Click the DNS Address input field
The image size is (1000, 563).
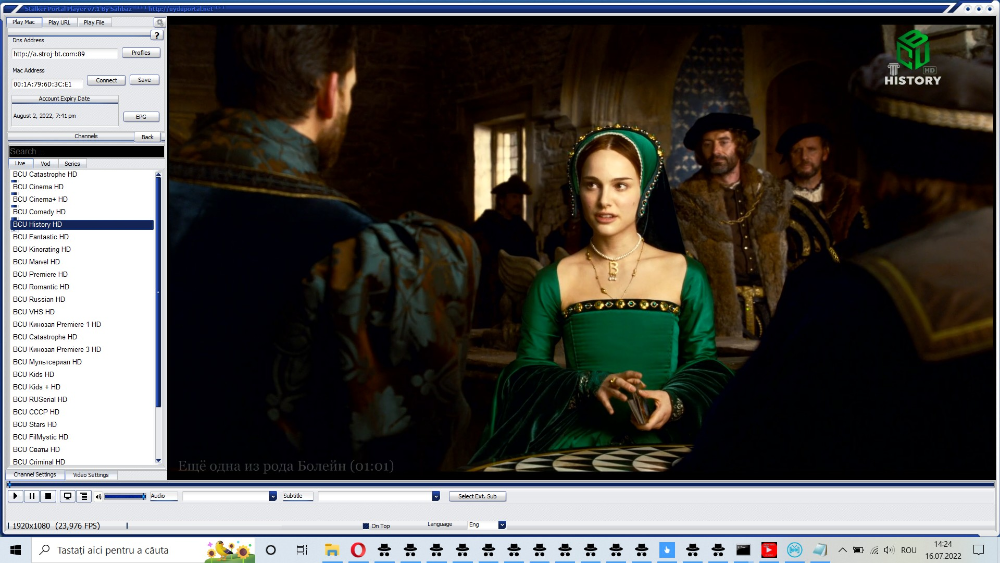(x=64, y=54)
